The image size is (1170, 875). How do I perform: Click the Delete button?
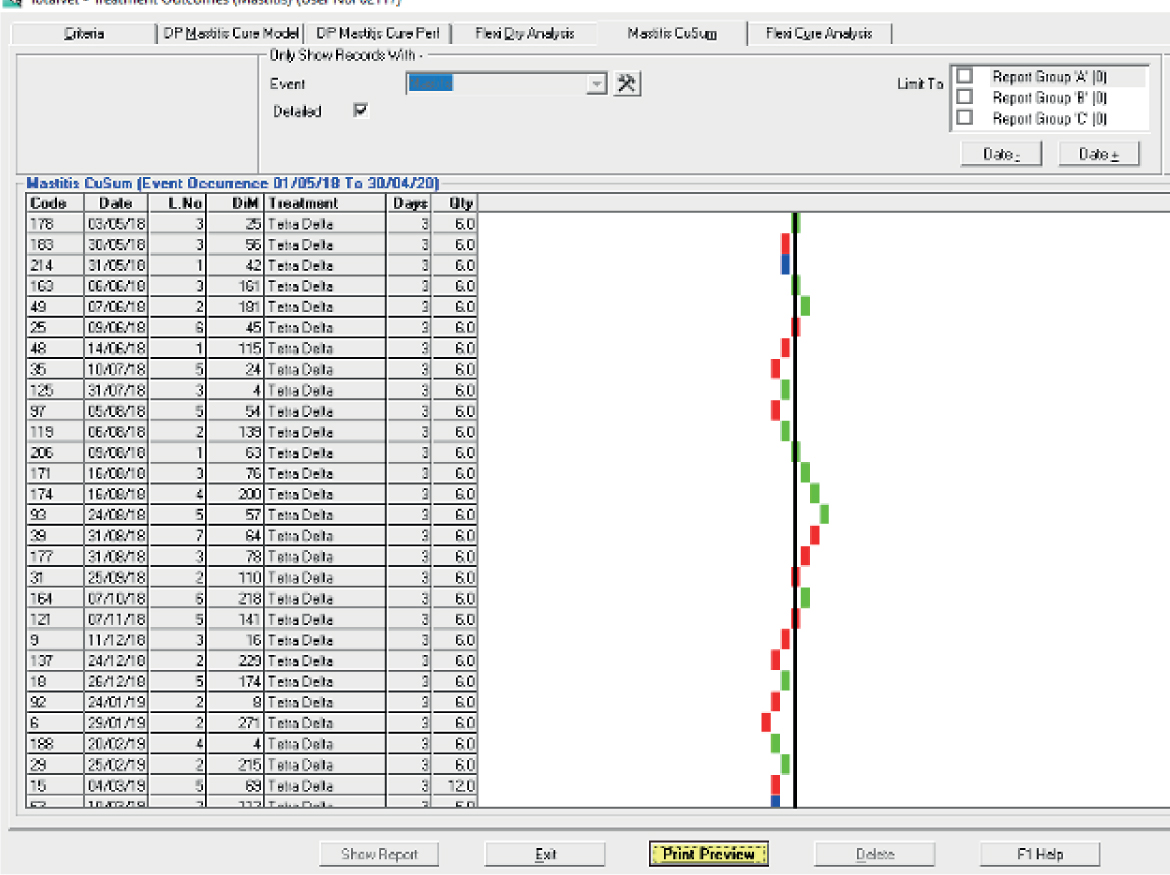(x=875, y=854)
